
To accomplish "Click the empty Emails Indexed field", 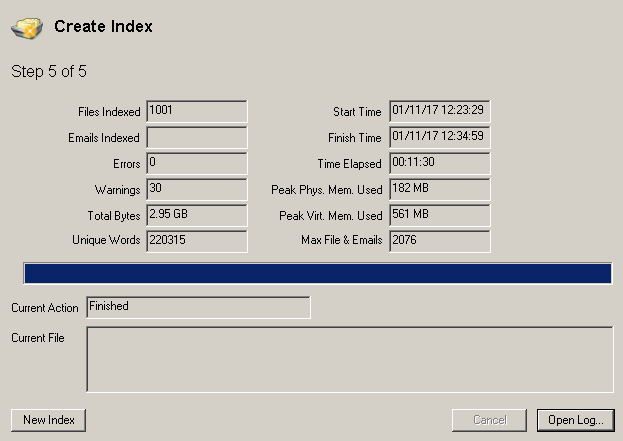I will coord(196,137).
